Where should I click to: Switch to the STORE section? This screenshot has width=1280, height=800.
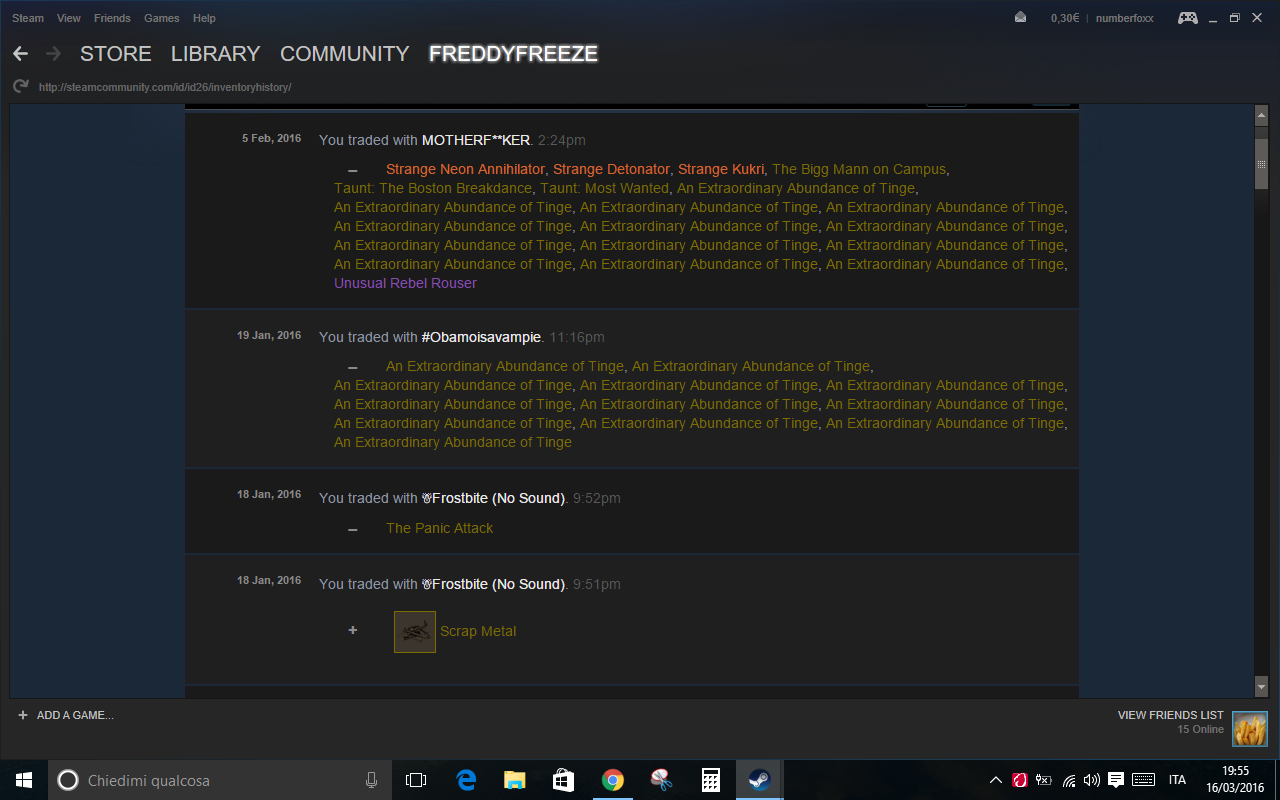point(116,54)
